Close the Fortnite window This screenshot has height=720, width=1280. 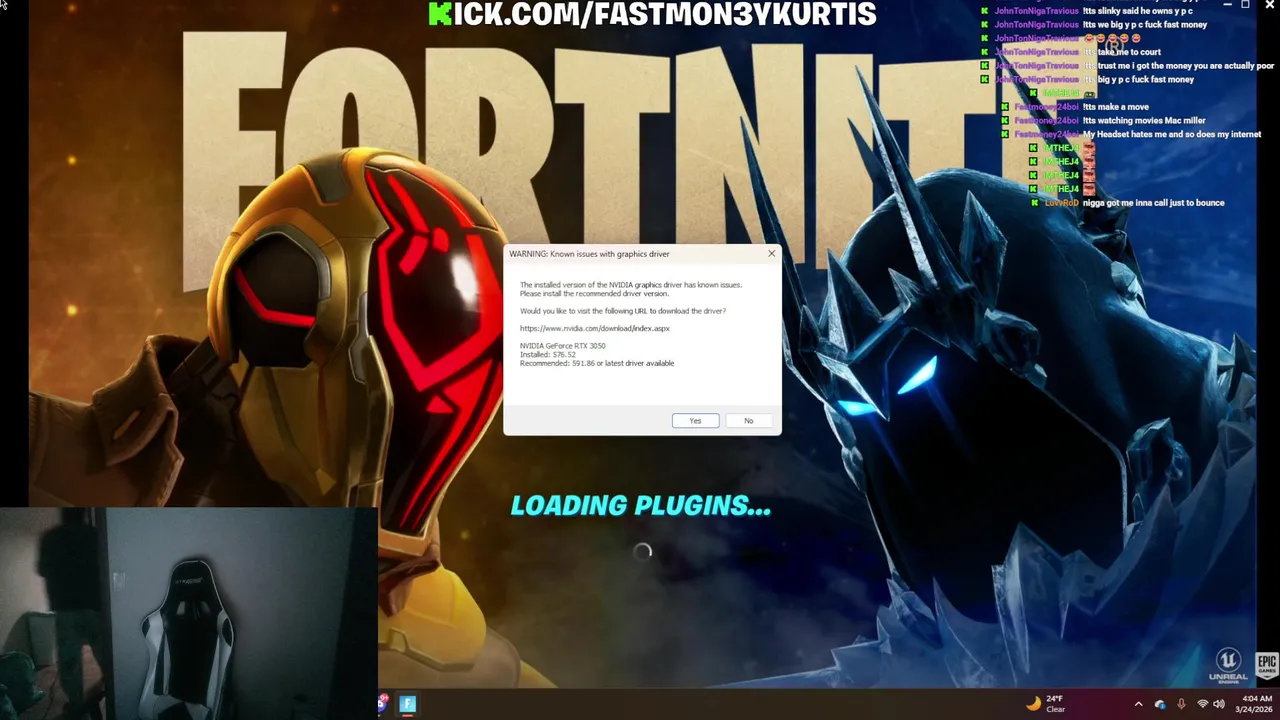tap(1270, 5)
